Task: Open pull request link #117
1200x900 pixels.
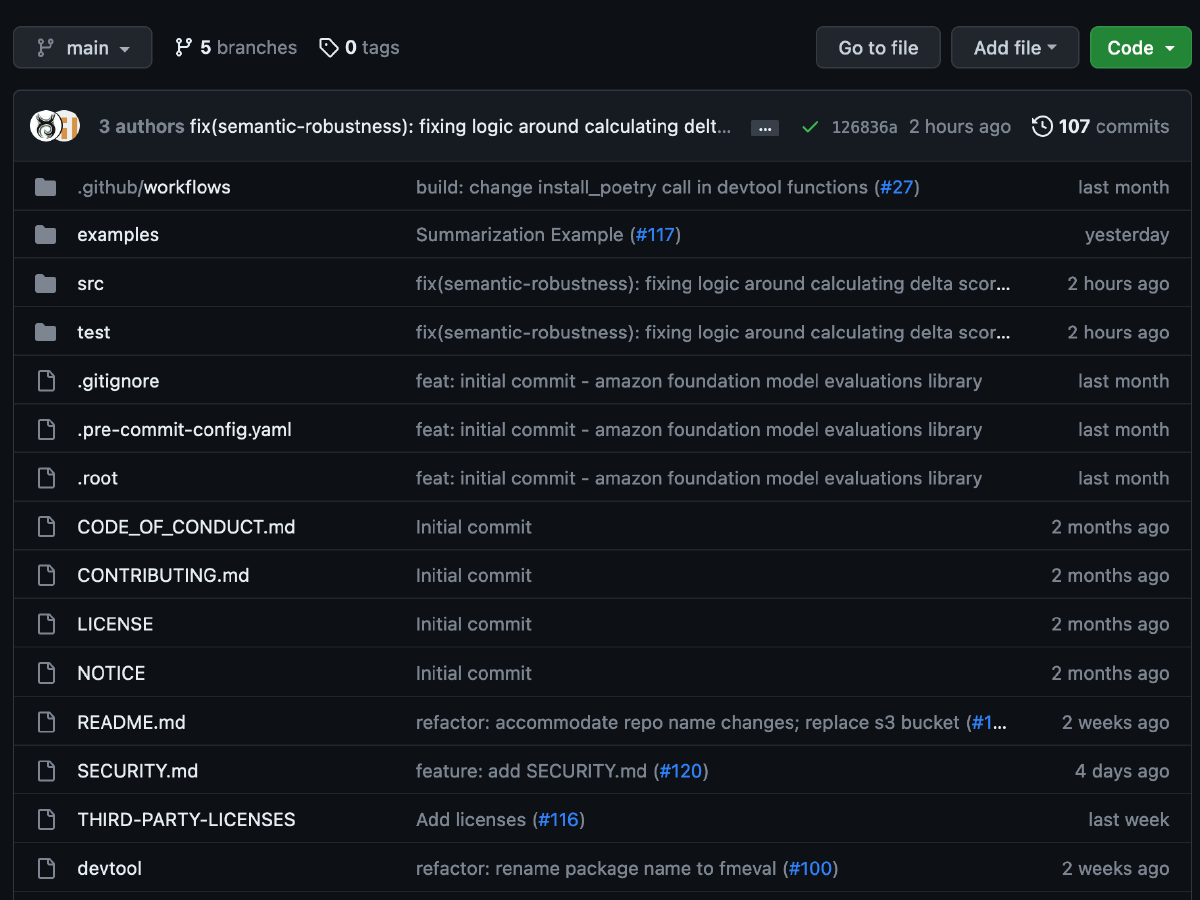Action: pyautogui.click(x=656, y=234)
